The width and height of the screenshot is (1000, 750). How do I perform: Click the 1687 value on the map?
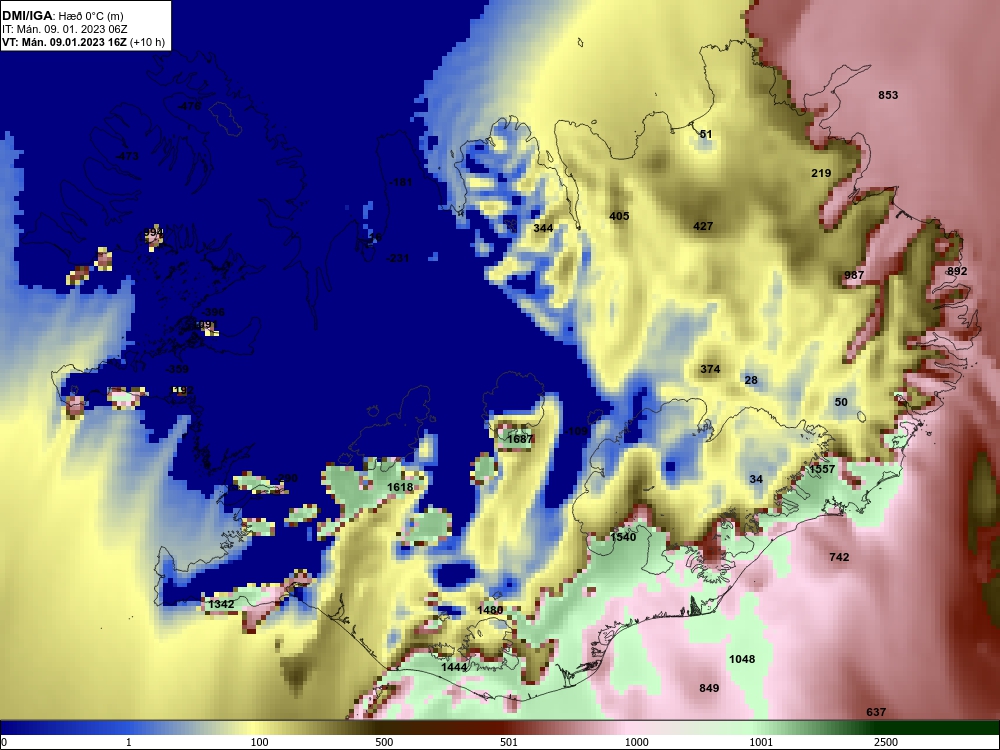520,439
